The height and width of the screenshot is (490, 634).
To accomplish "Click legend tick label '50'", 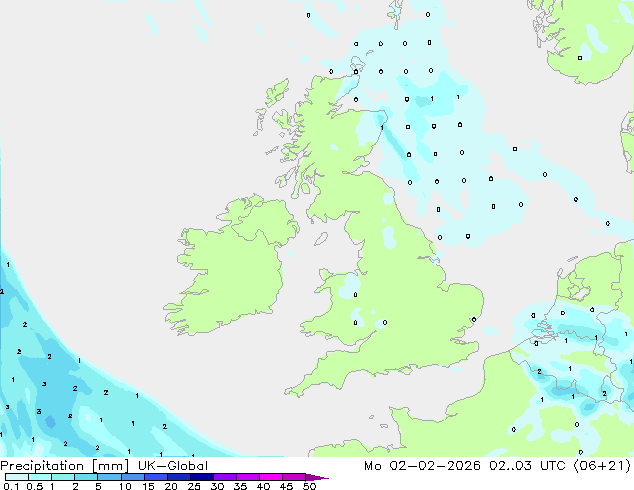I will (x=309, y=486).
